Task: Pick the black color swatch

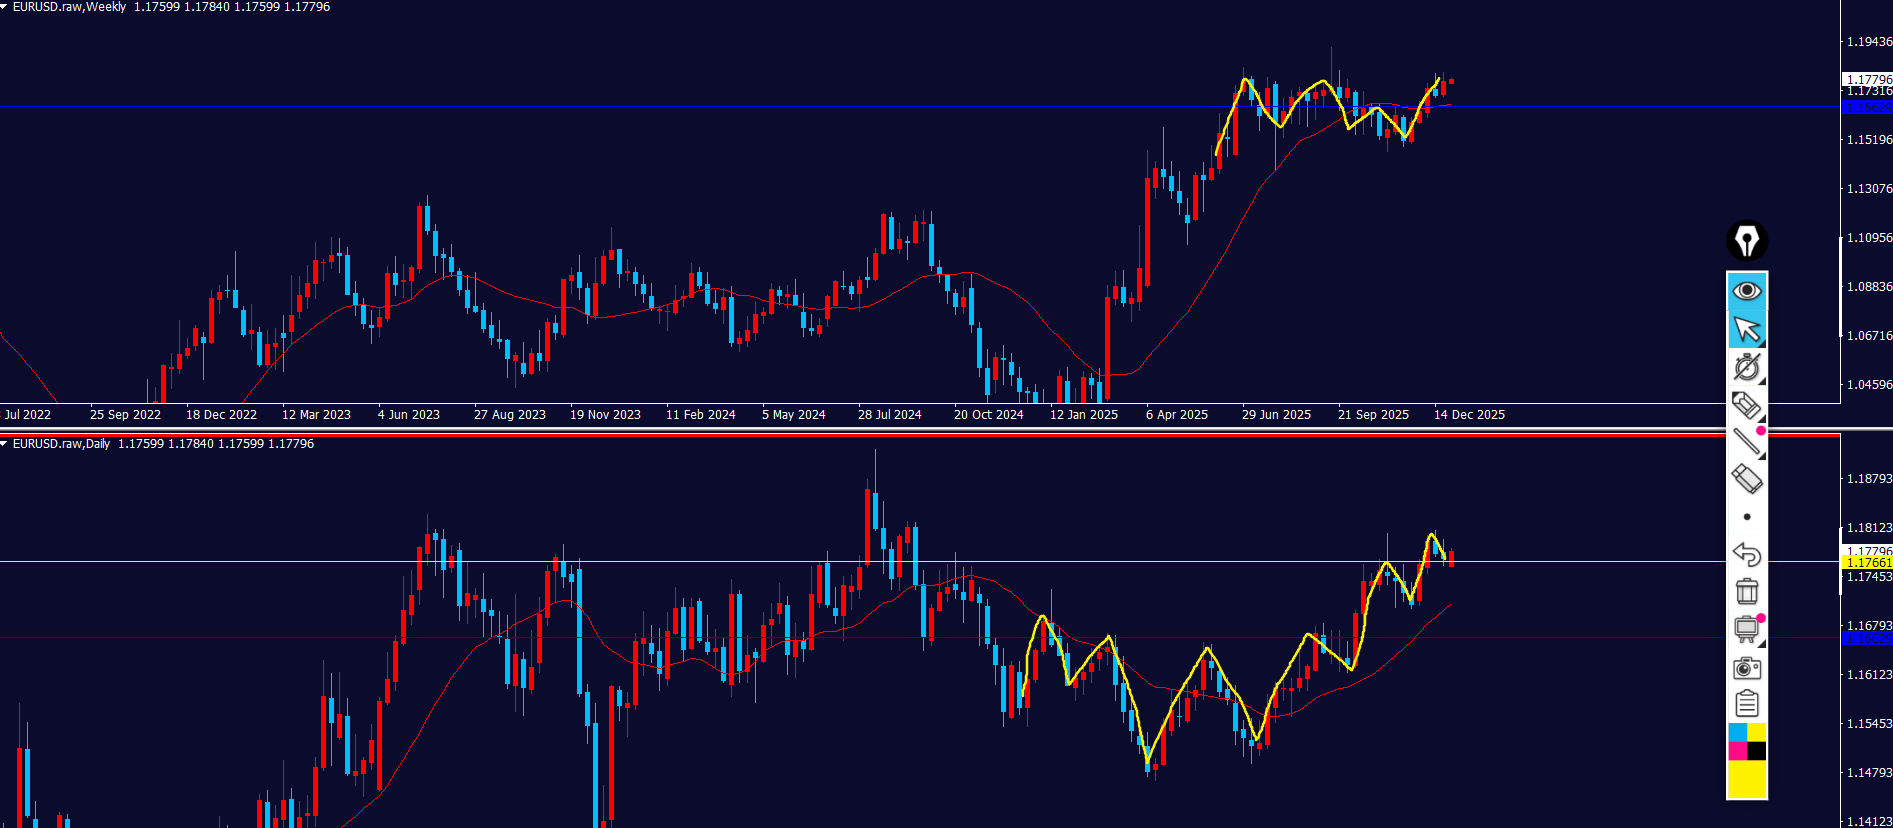Action: tap(1756, 751)
